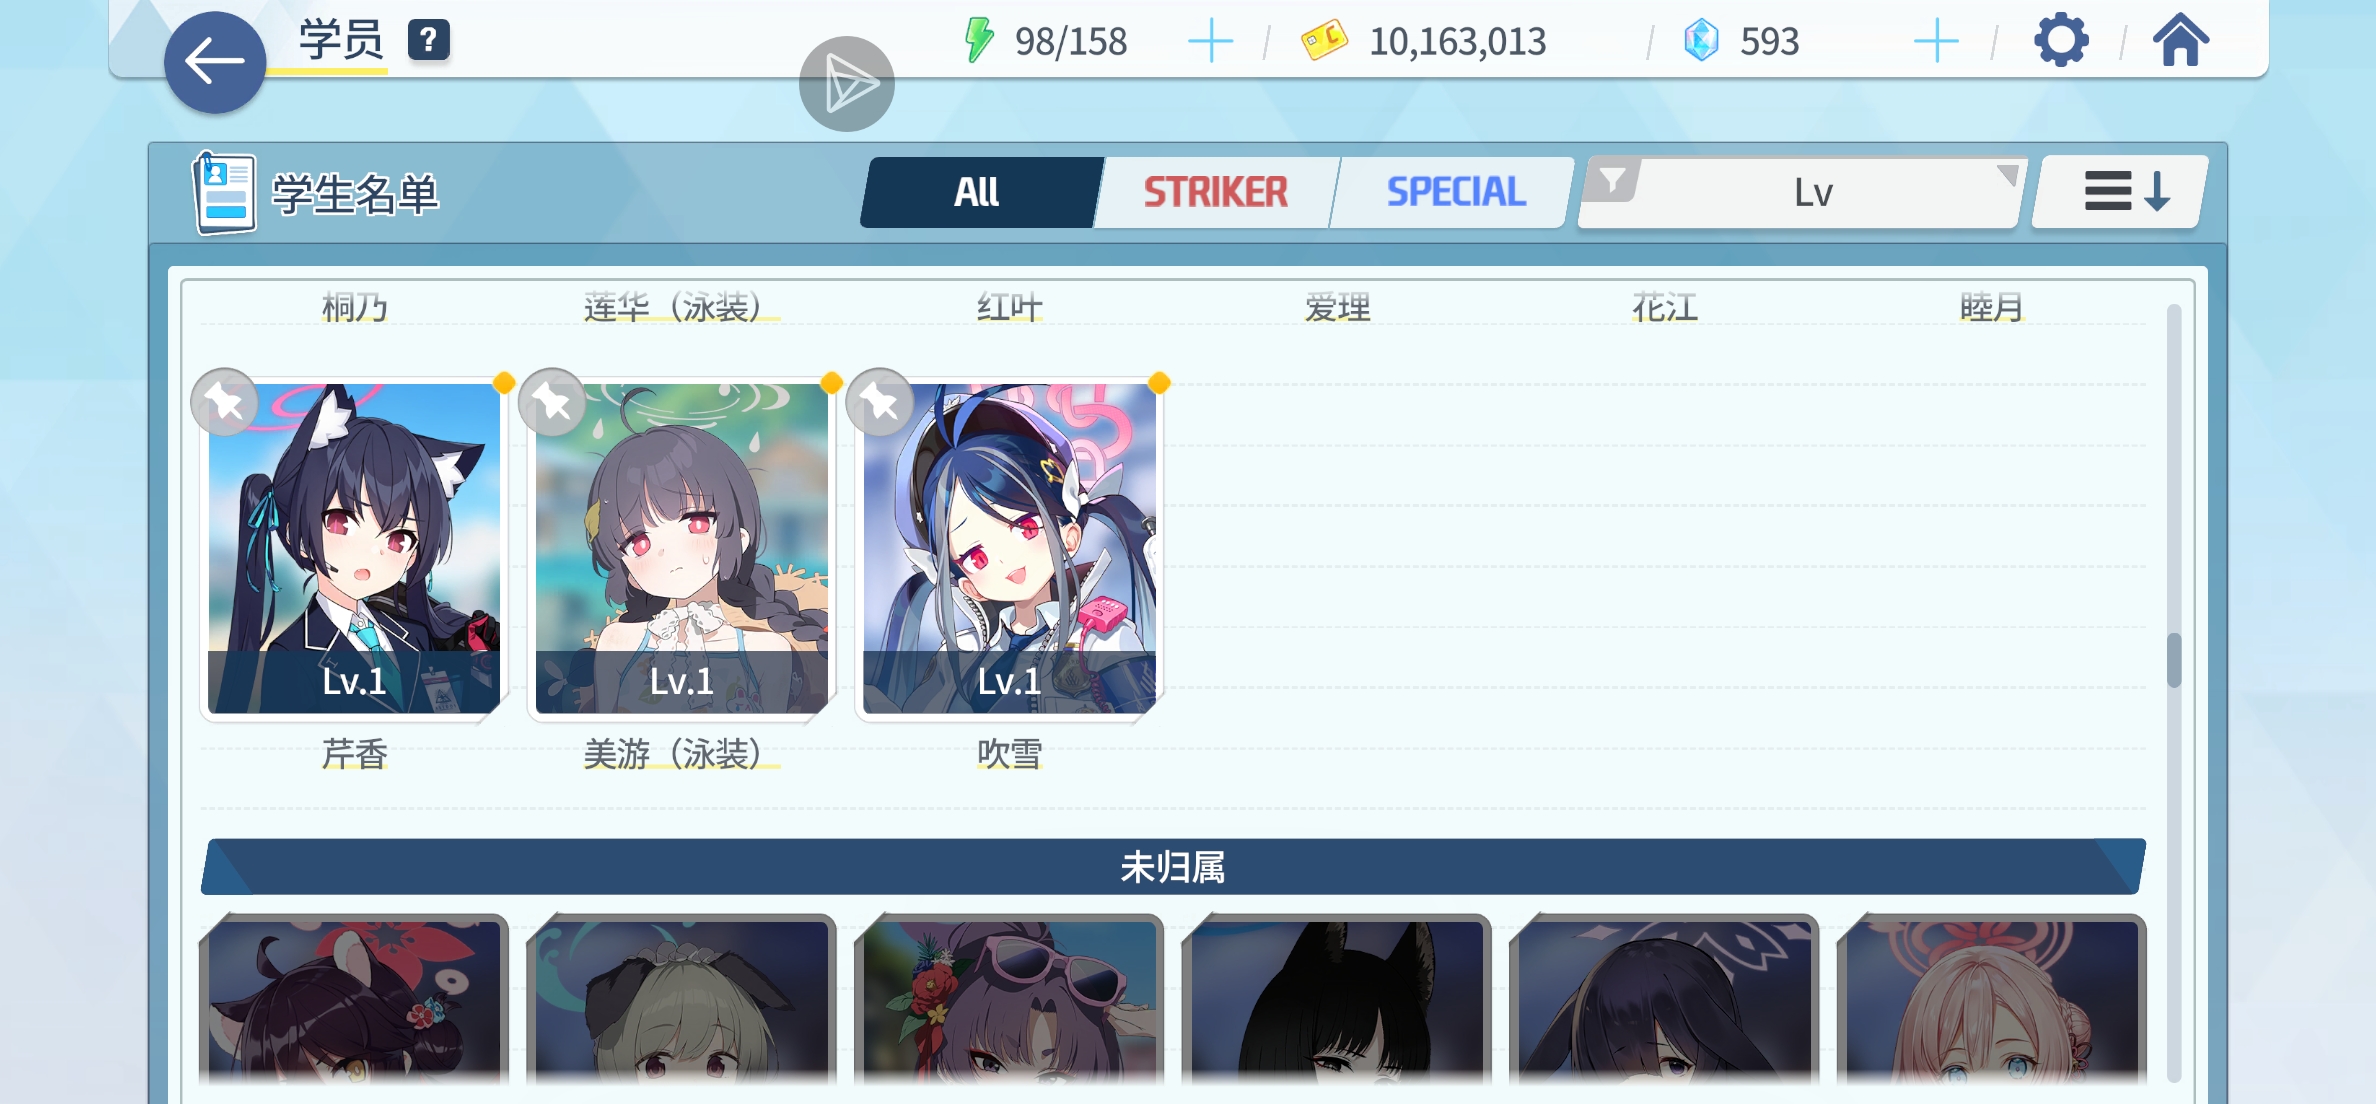
Task: Tap the gray paper-plane floating button
Action: (x=847, y=84)
